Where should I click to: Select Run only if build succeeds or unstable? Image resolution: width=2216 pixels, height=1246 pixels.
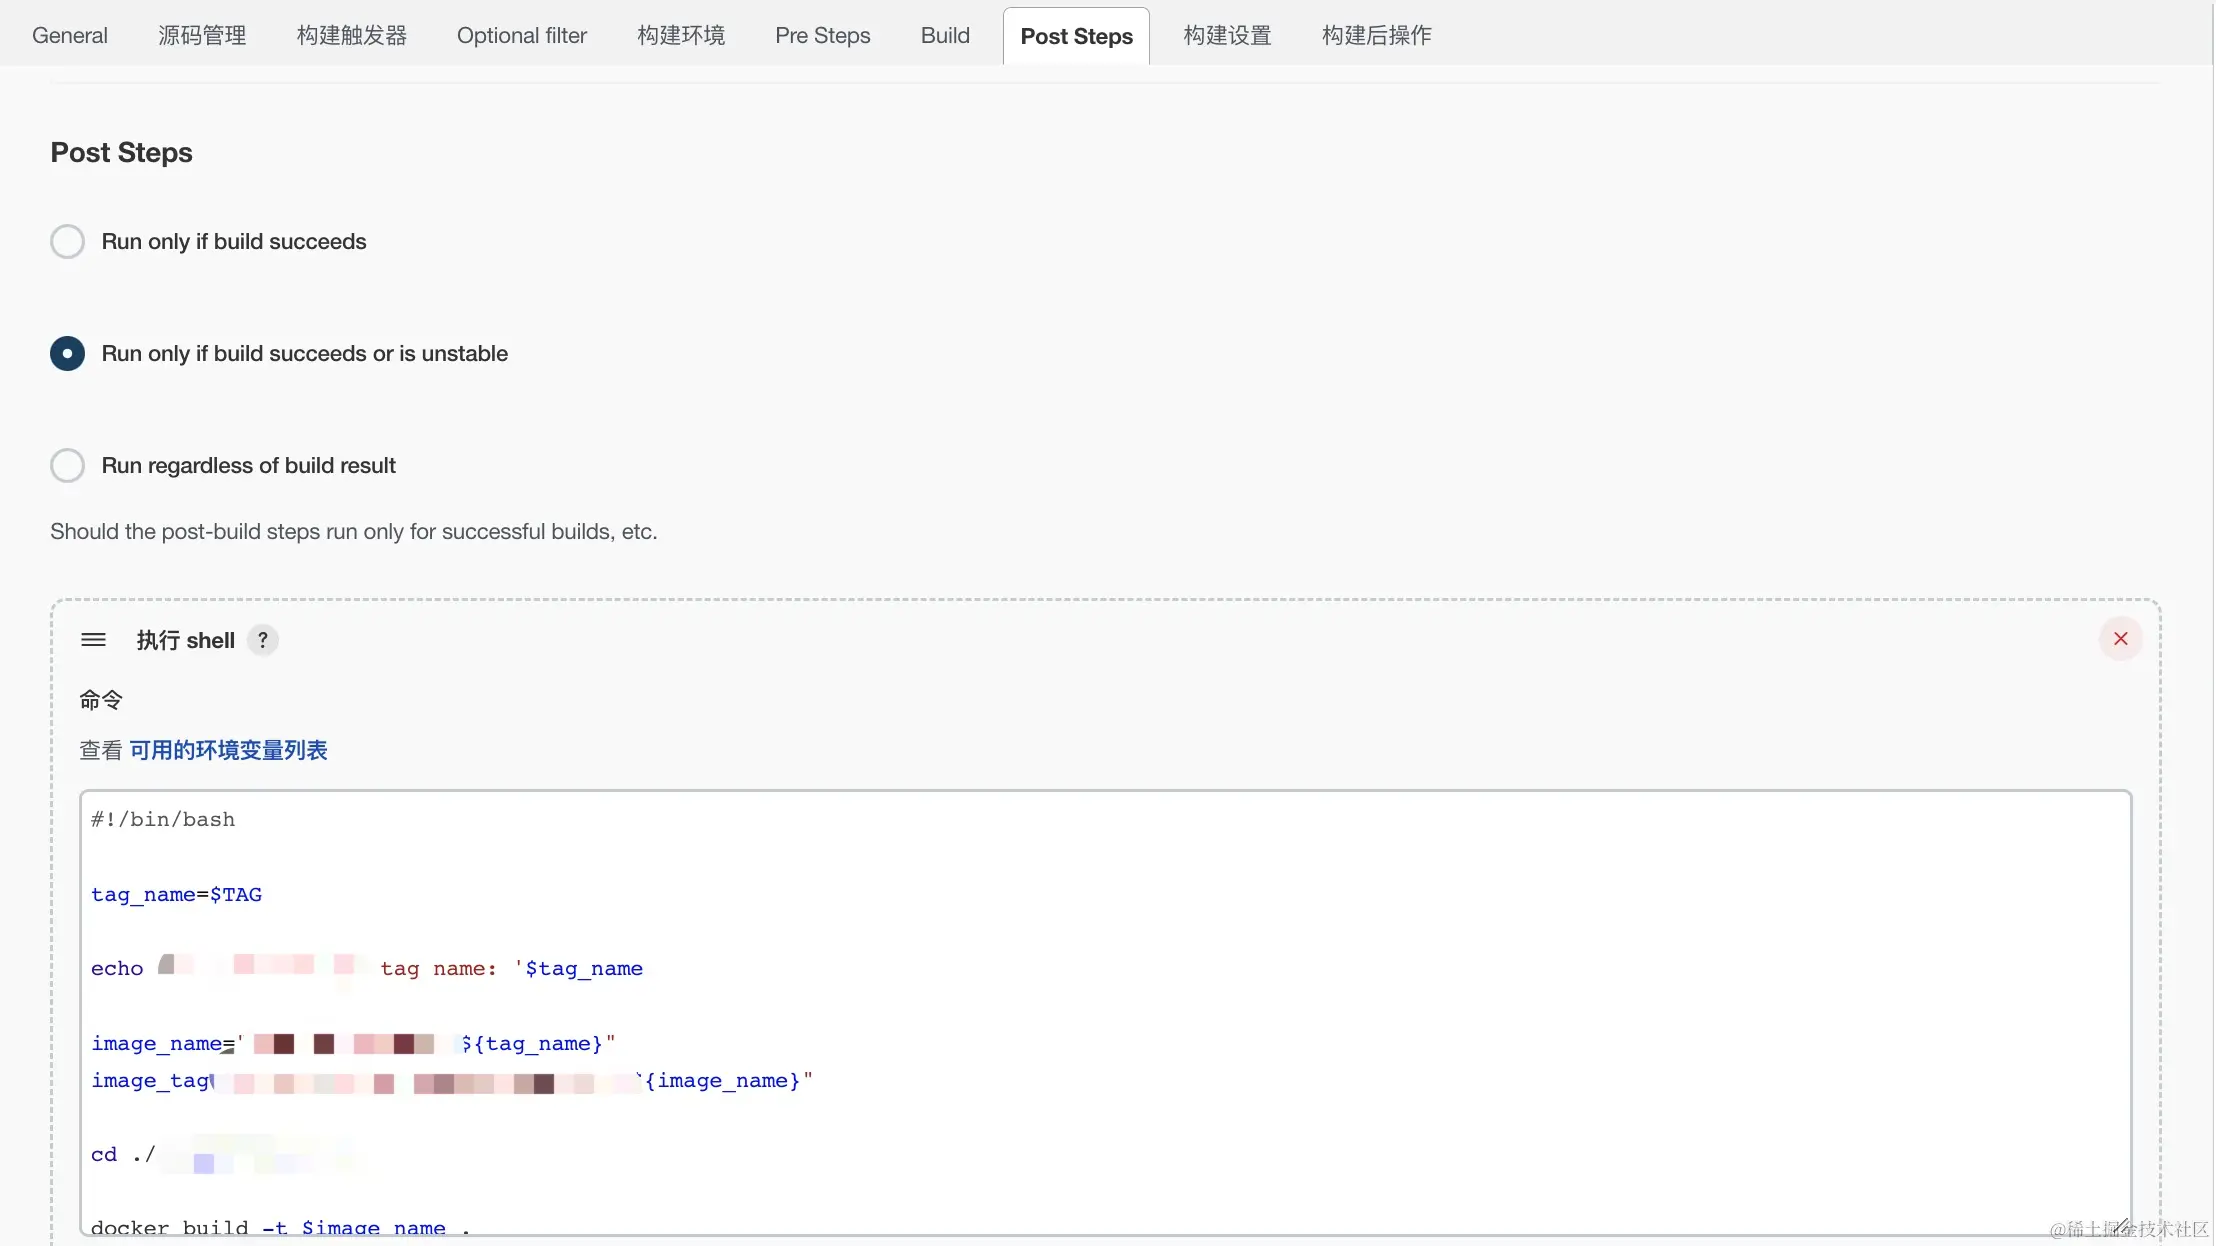(67, 354)
